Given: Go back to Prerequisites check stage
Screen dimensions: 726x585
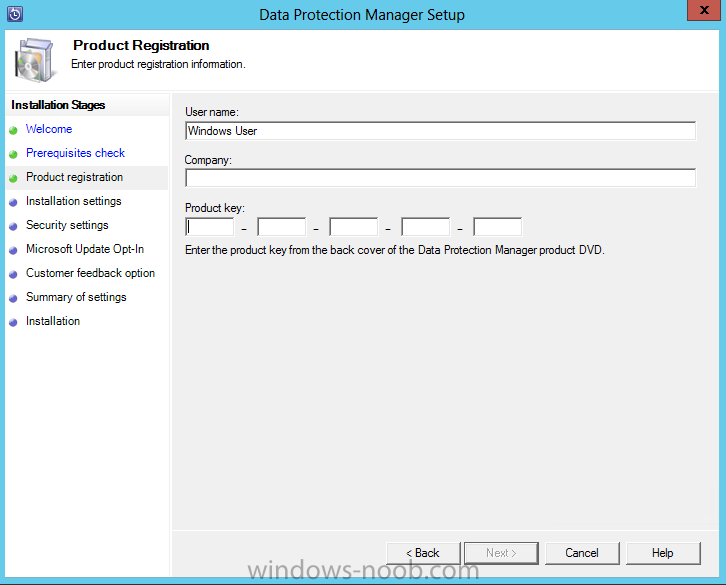Looking at the screenshot, I should (x=75, y=153).
